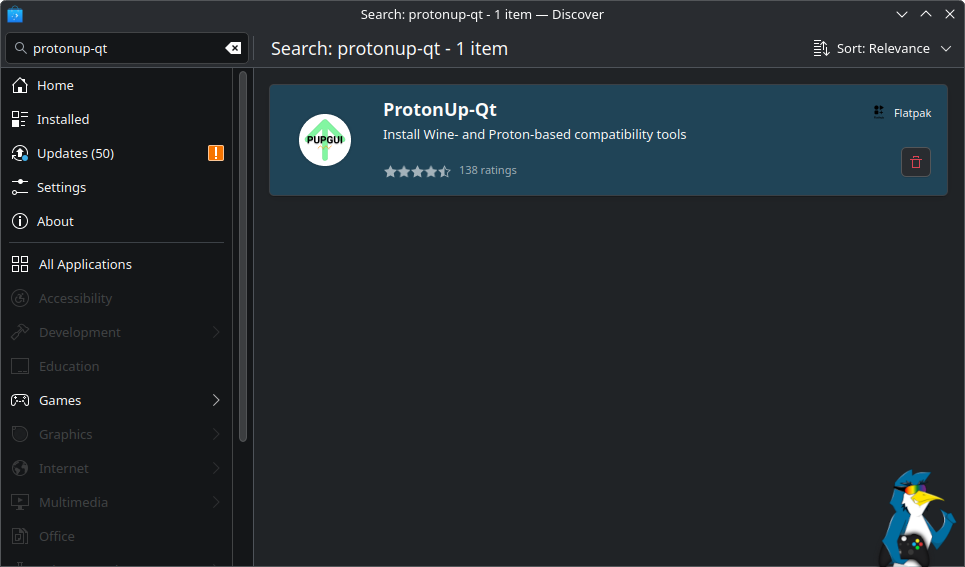965x567 pixels.
Task: Open the Installed apps list
Action: (62, 119)
